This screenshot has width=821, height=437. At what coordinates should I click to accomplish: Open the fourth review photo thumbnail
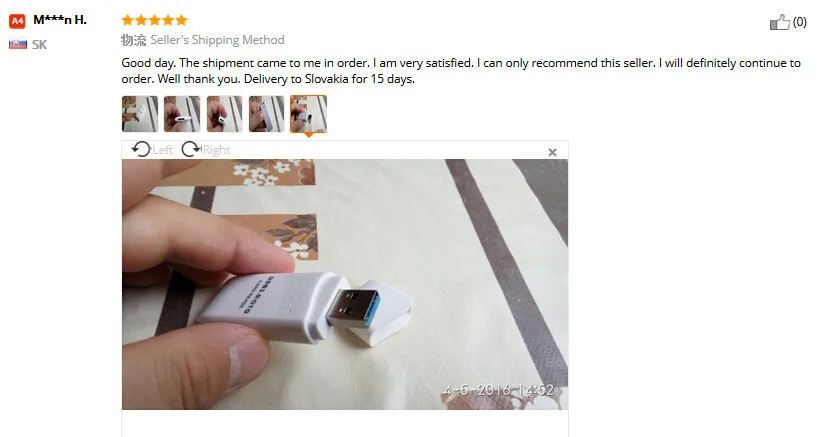point(267,114)
